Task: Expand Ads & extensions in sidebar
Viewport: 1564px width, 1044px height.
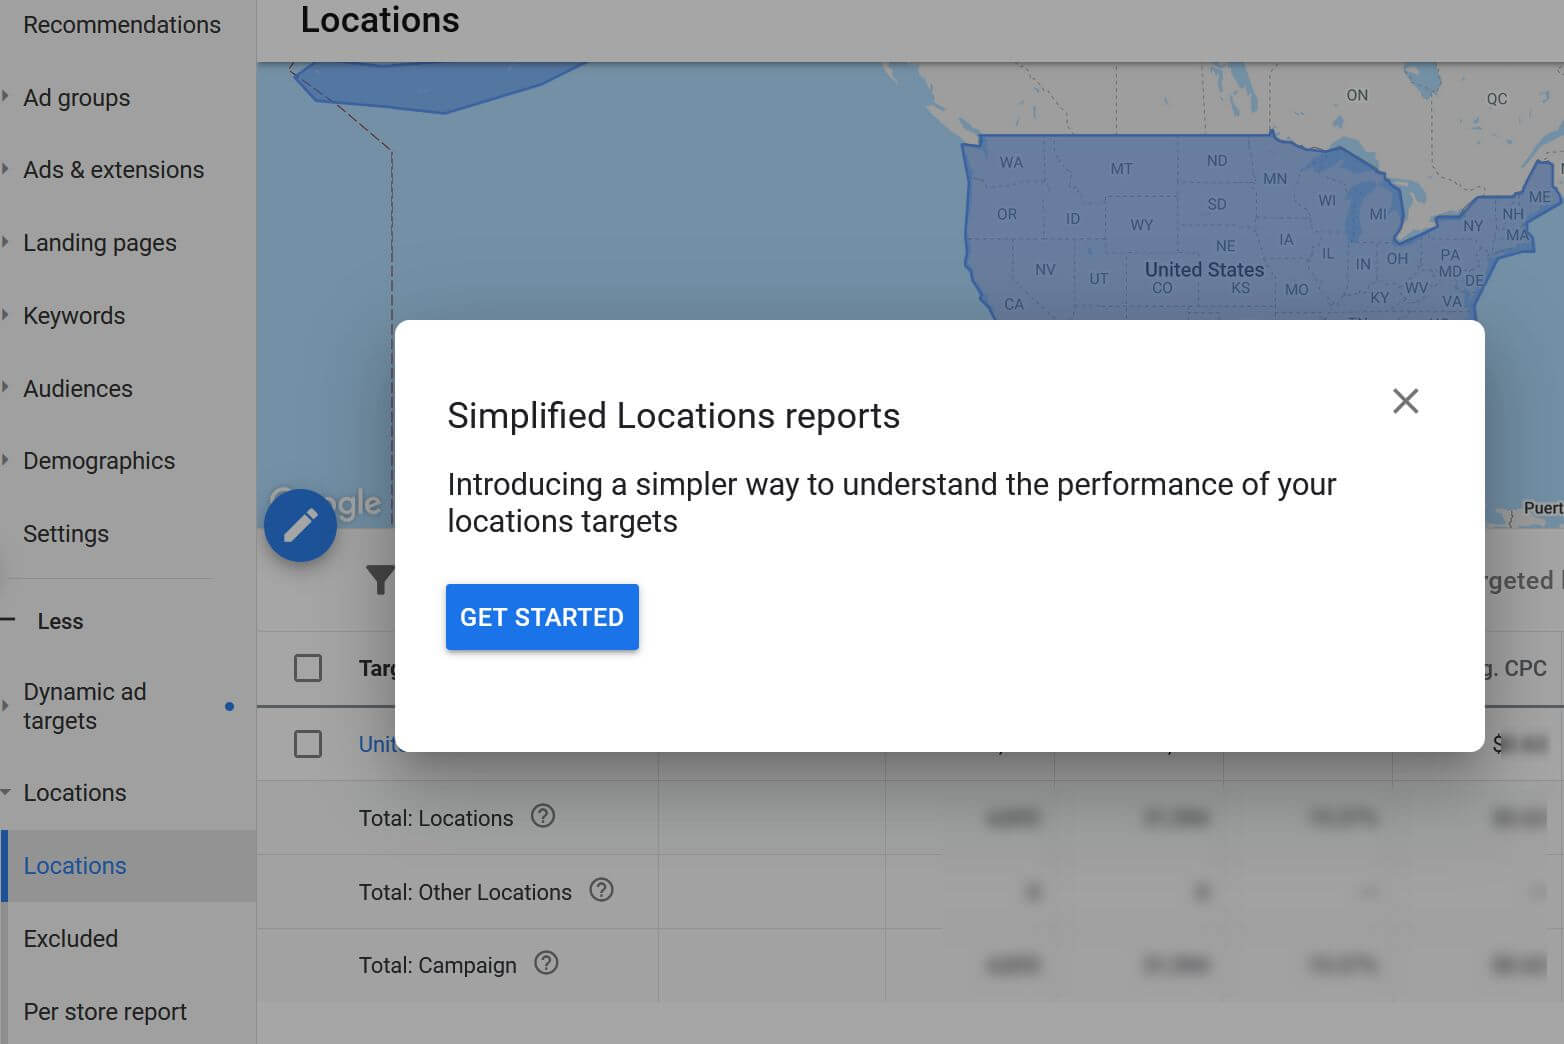Action: 113,170
